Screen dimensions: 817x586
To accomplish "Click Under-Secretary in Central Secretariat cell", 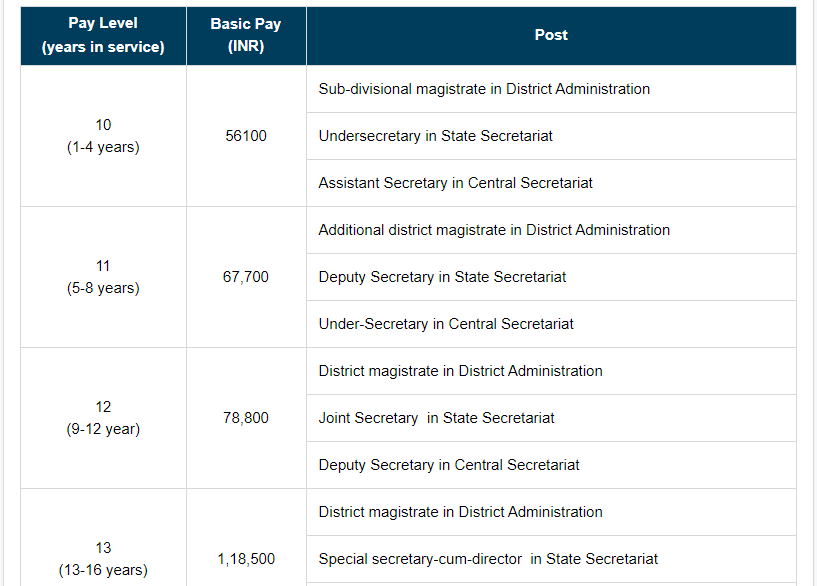I will pyautogui.click(x=551, y=324).
